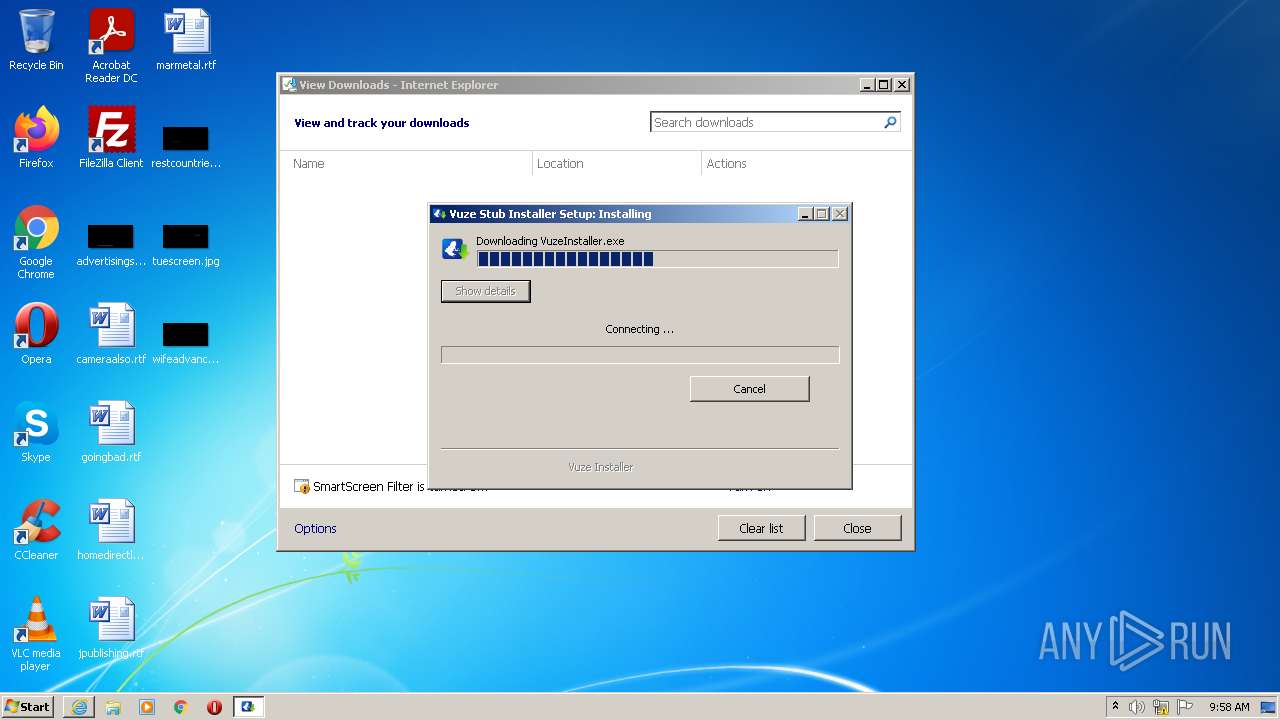Viewport: 1280px width, 720px height.
Task: Select the cameraalso.rtf desktop file
Action: pyautogui.click(x=111, y=334)
